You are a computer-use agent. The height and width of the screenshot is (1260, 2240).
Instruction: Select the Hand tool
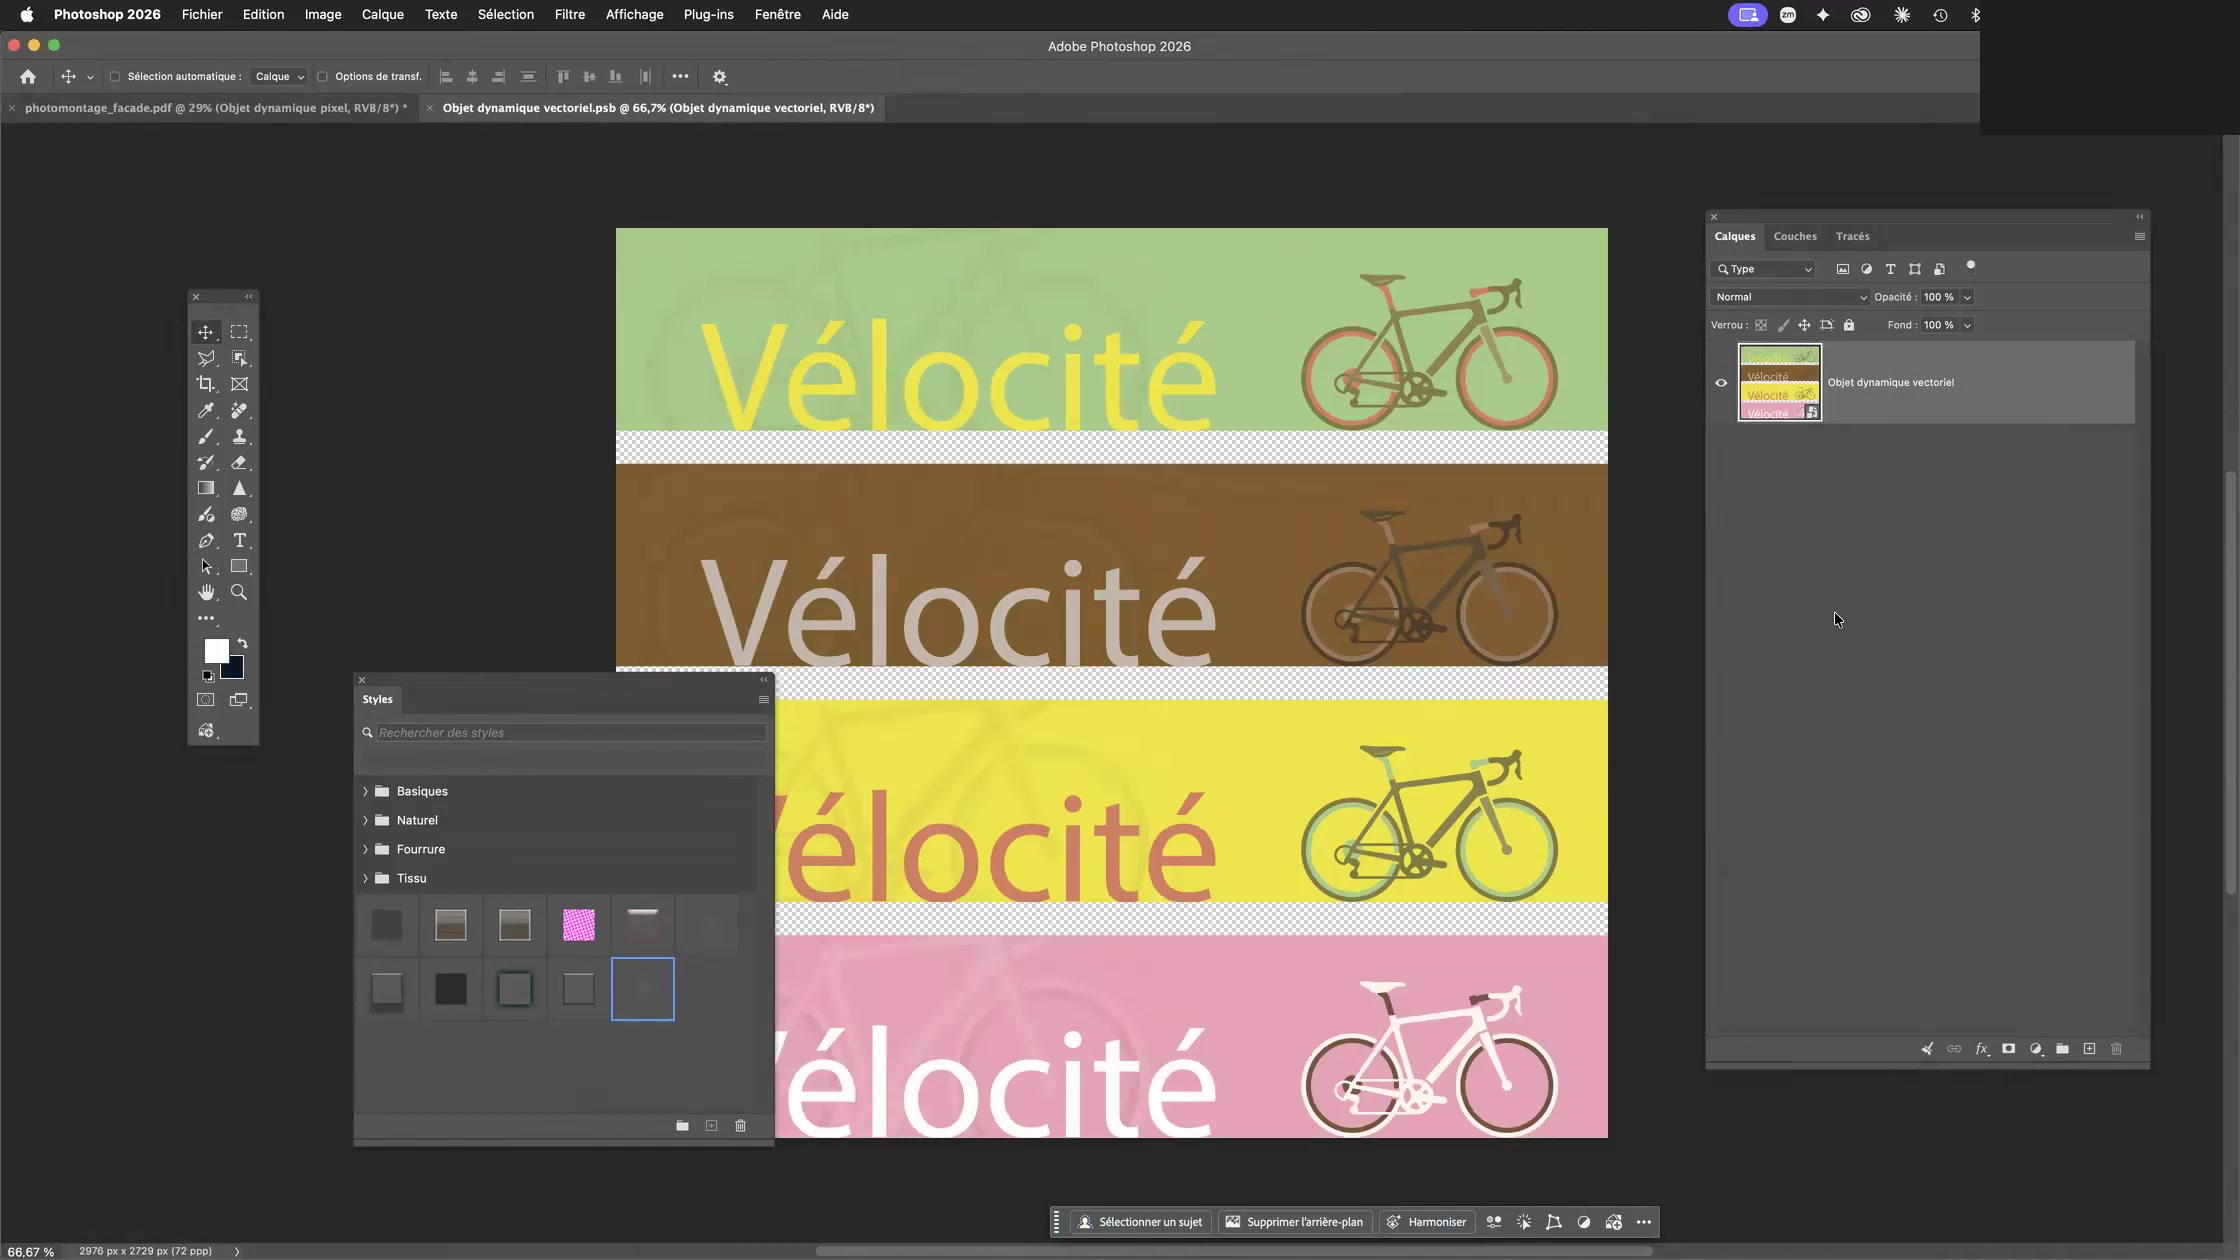coord(206,592)
